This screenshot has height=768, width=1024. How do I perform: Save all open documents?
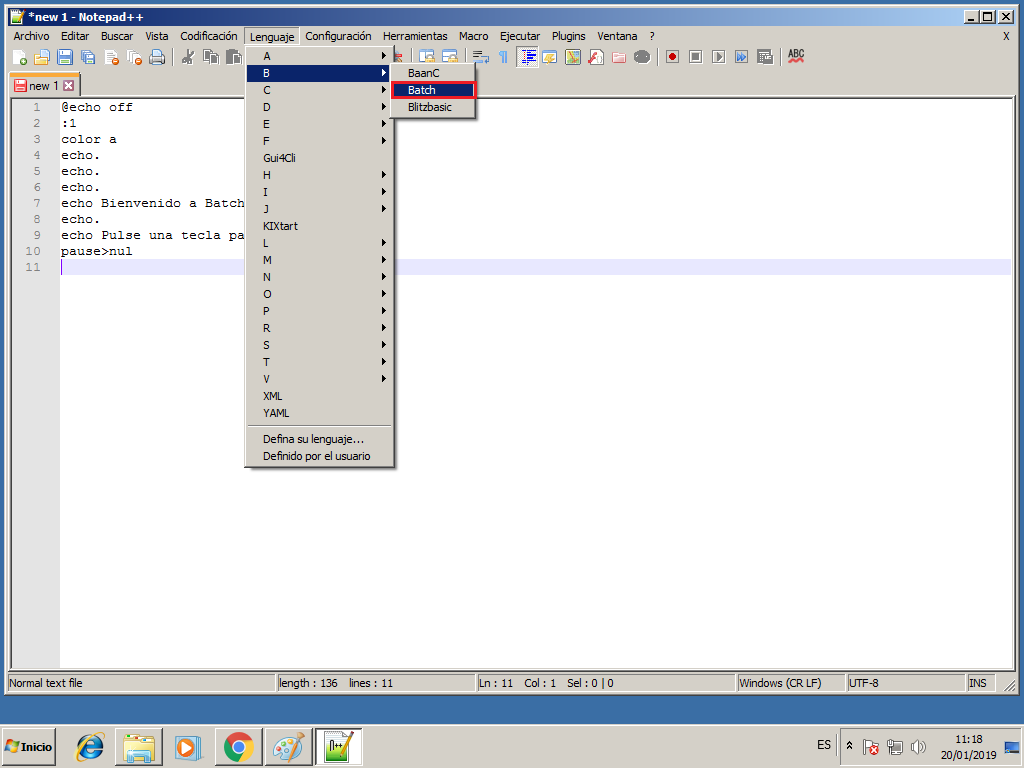point(88,57)
